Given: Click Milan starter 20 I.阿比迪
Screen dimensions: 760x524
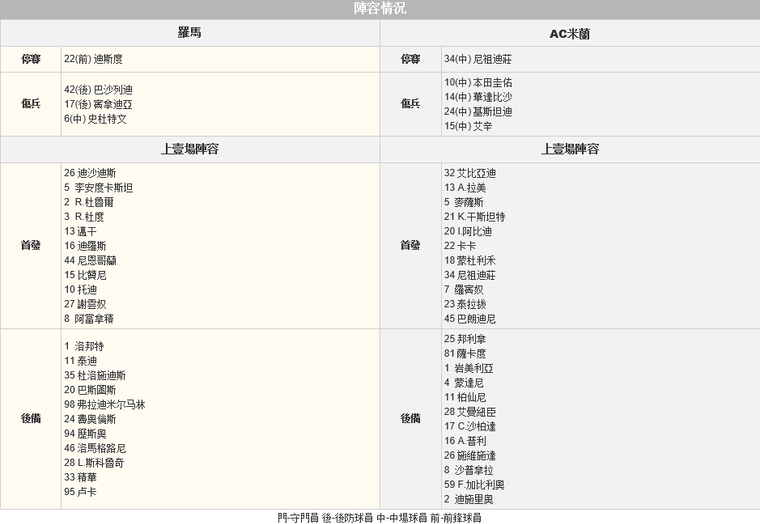Looking at the screenshot, I should point(468,231).
